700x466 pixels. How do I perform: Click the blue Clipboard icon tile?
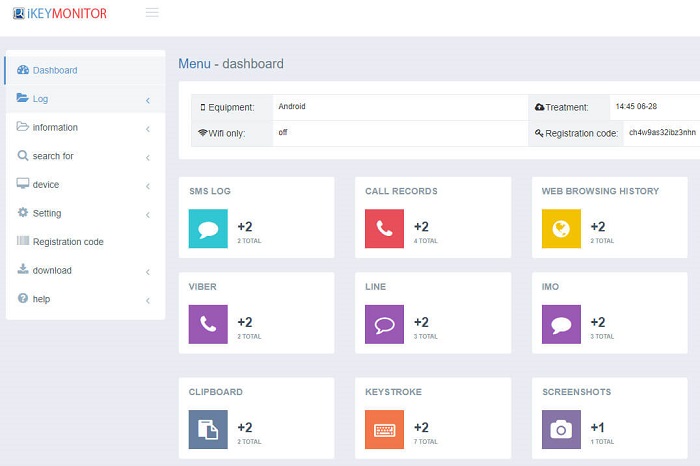coord(208,430)
